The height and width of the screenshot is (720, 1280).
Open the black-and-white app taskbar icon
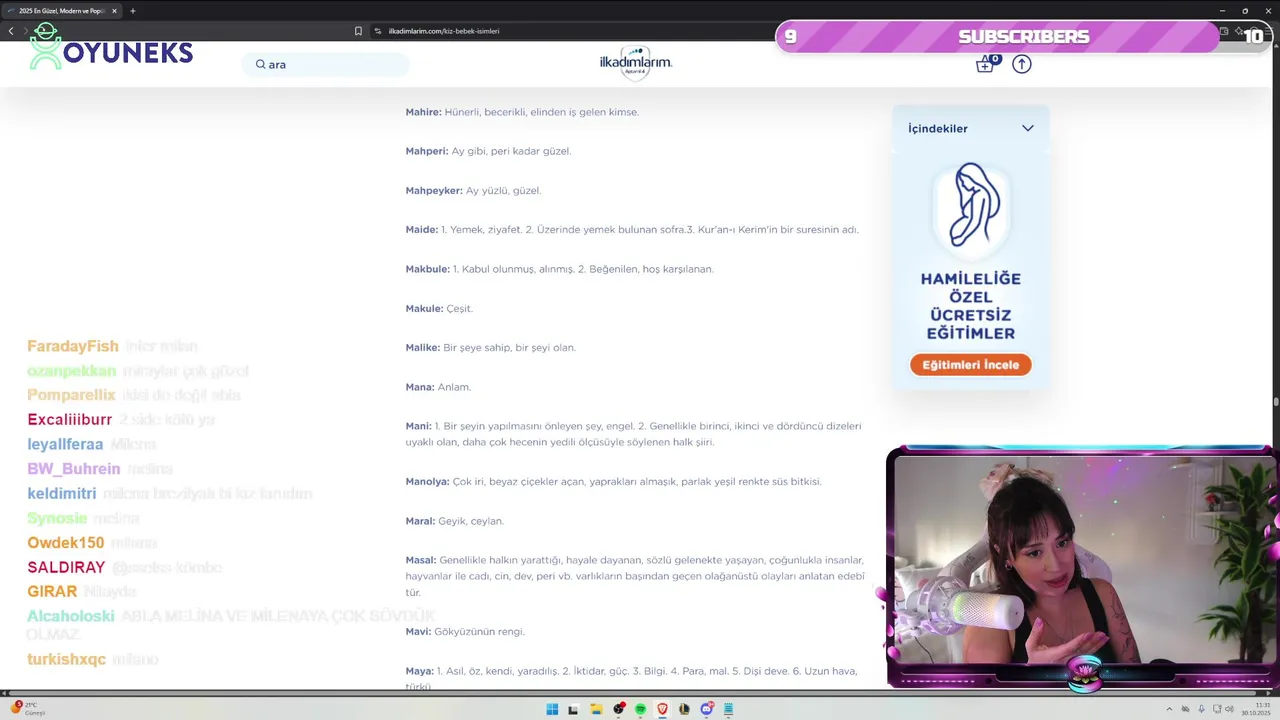573,709
